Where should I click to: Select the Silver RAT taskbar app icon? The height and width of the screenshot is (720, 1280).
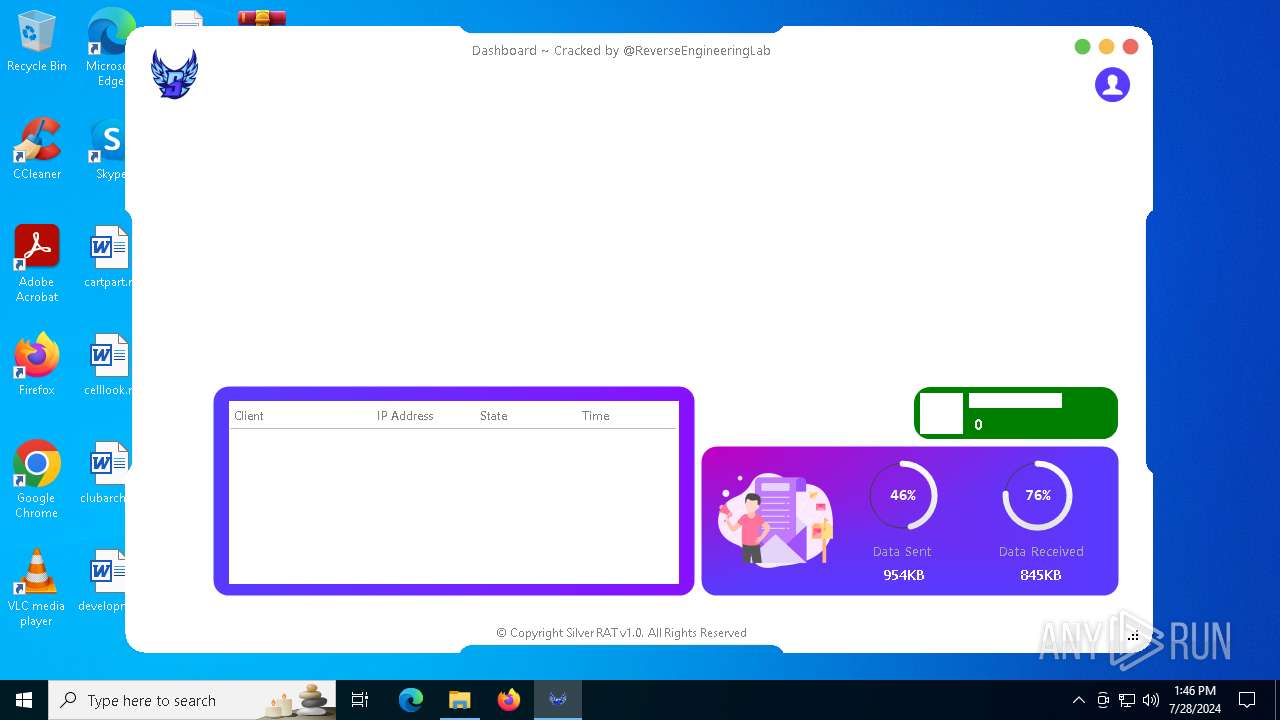tap(557, 700)
